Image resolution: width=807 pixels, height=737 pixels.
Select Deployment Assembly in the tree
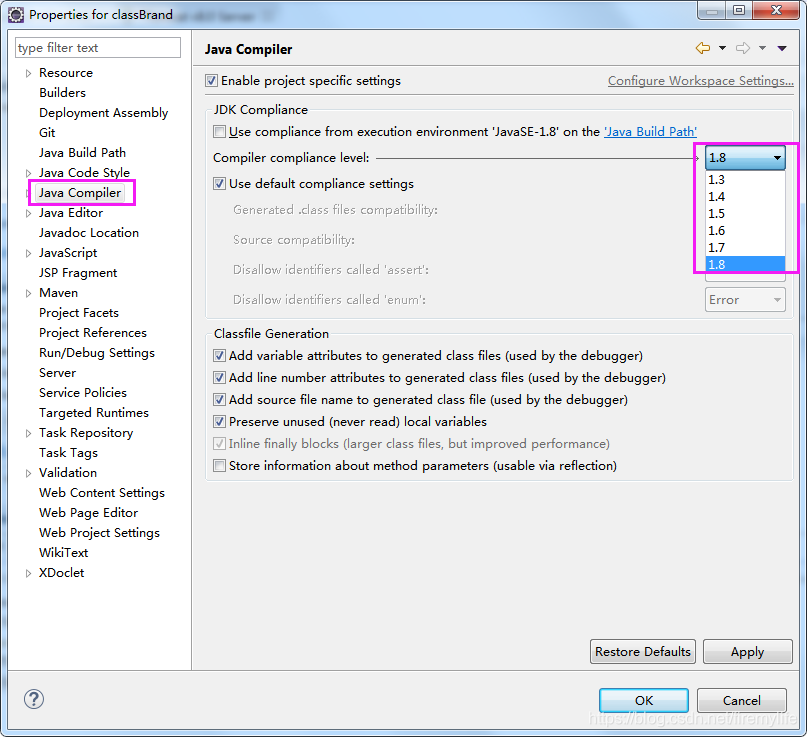pos(103,113)
